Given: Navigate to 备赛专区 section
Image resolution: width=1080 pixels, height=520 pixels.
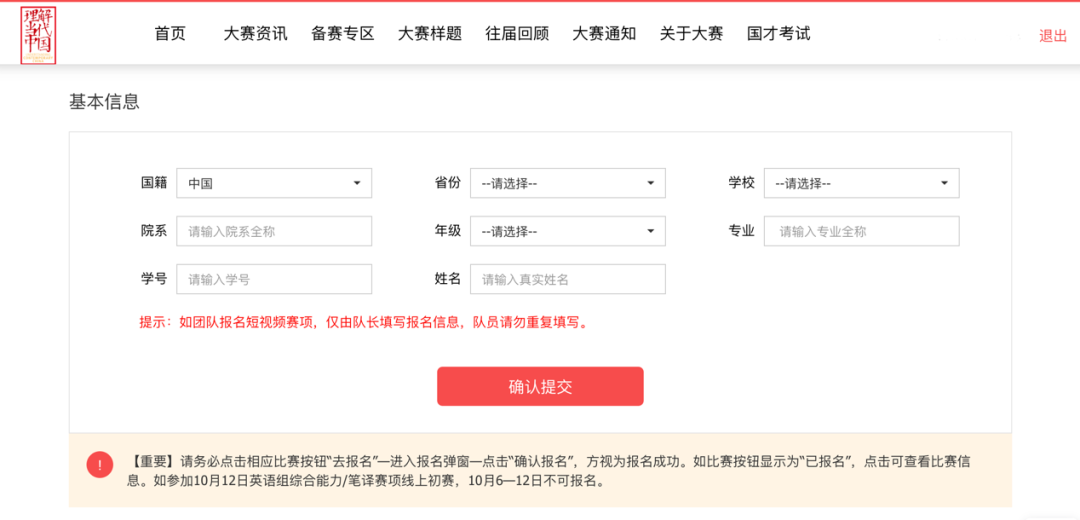Looking at the screenshot, I should pos(342,33).
